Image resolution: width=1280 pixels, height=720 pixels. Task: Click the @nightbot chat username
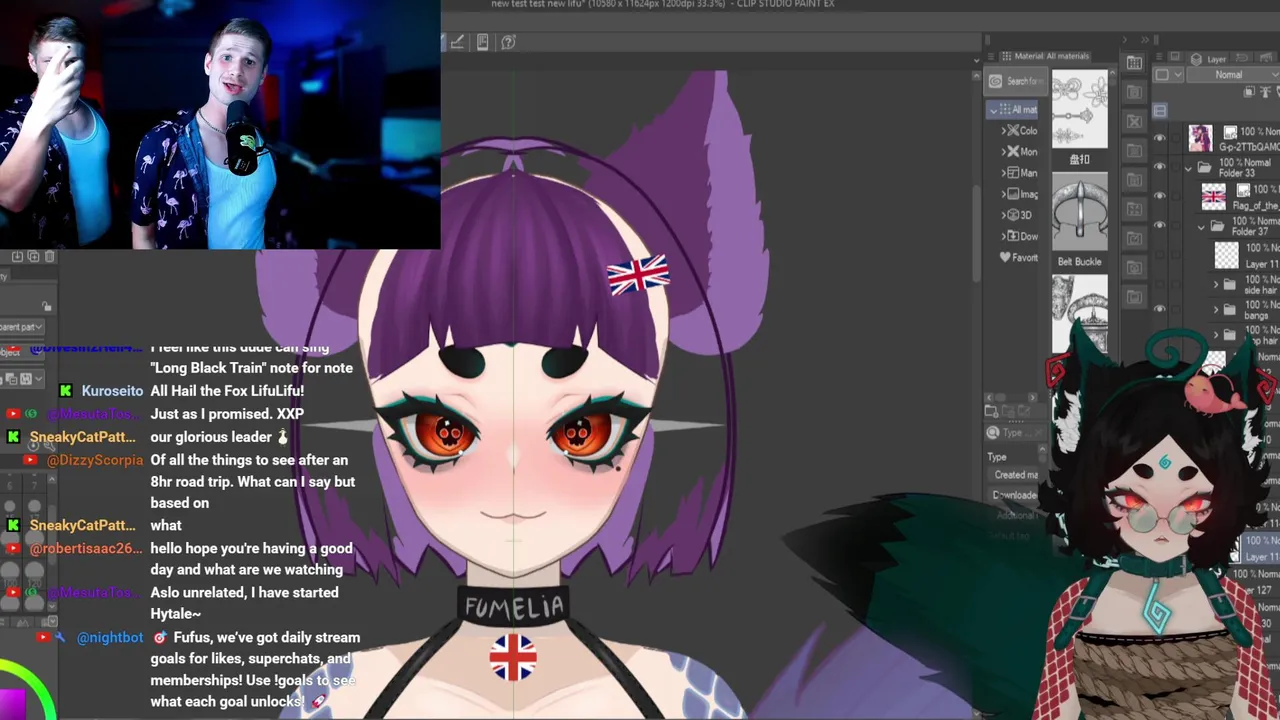click(110, 637)
